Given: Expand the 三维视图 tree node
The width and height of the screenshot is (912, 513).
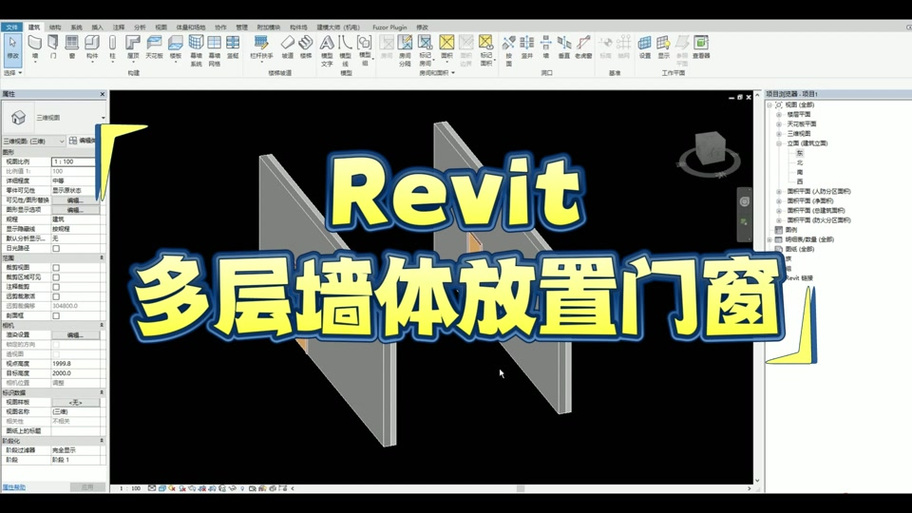Looking at the screenshot, I should (x=779, y=134).
